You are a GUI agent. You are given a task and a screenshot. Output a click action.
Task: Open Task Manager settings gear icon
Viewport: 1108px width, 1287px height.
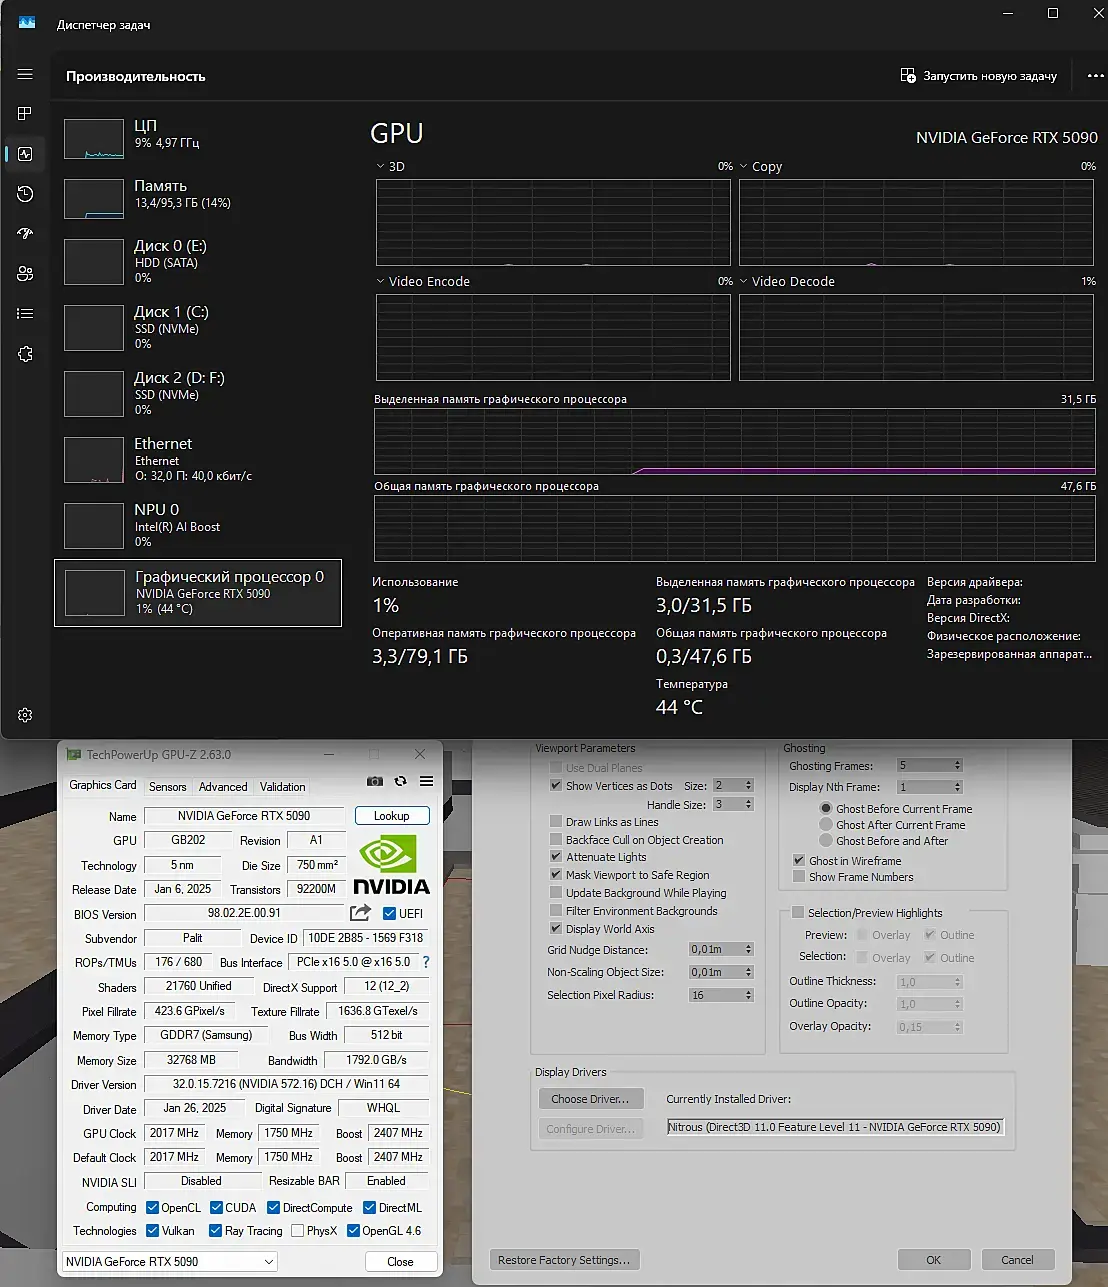click(25, 715)
